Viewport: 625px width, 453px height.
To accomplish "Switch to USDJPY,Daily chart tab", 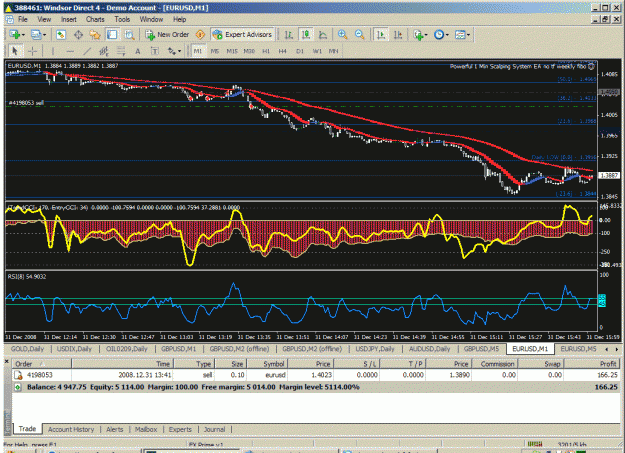I will (x=375, y=349).
